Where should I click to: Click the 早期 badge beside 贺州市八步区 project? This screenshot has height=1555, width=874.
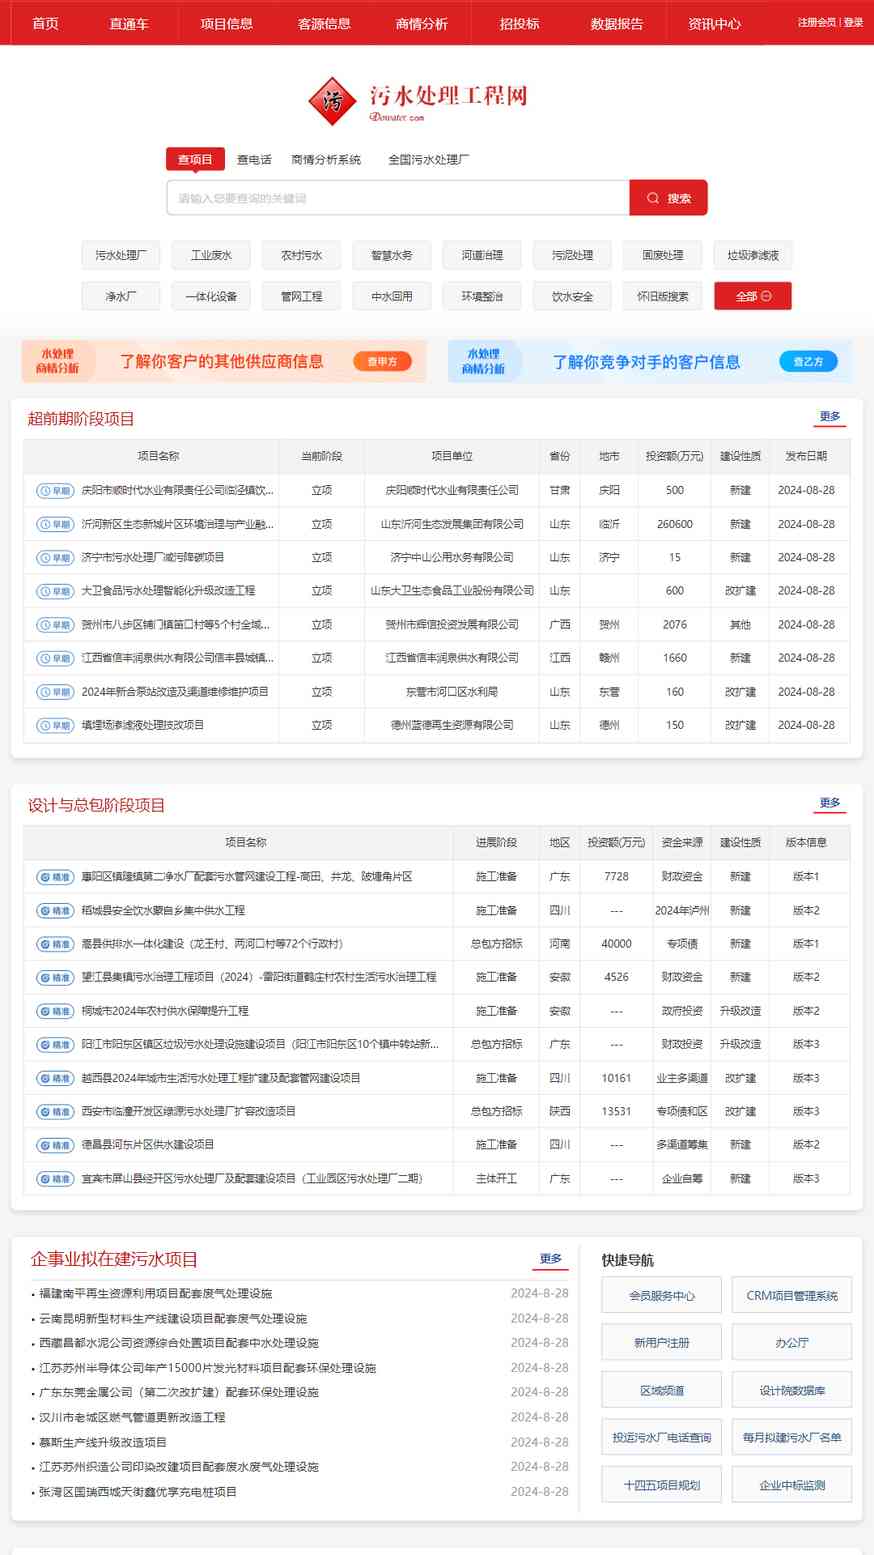55,625
